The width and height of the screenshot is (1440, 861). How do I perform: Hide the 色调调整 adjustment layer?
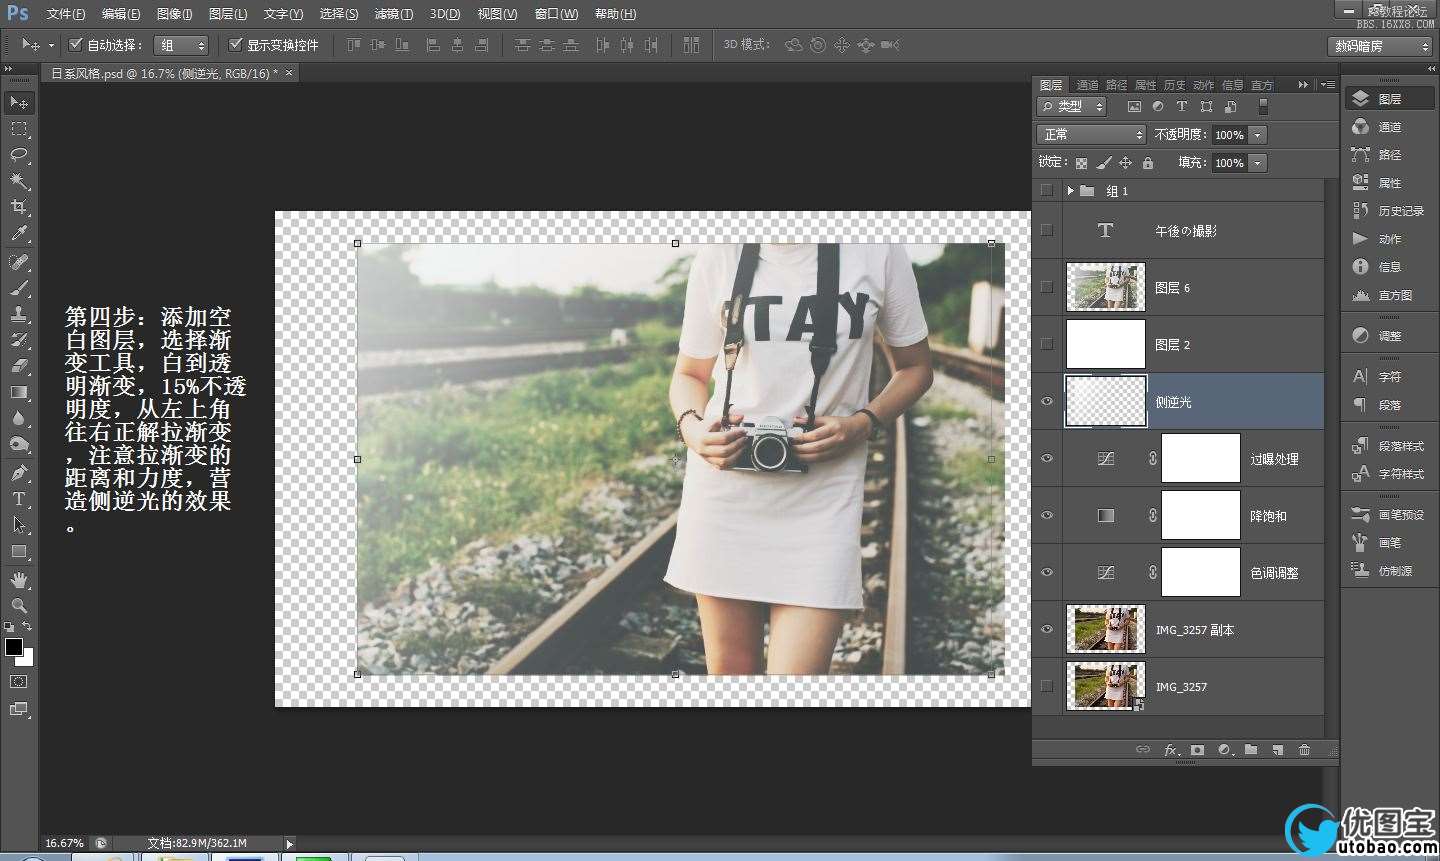coord(1047,572)
